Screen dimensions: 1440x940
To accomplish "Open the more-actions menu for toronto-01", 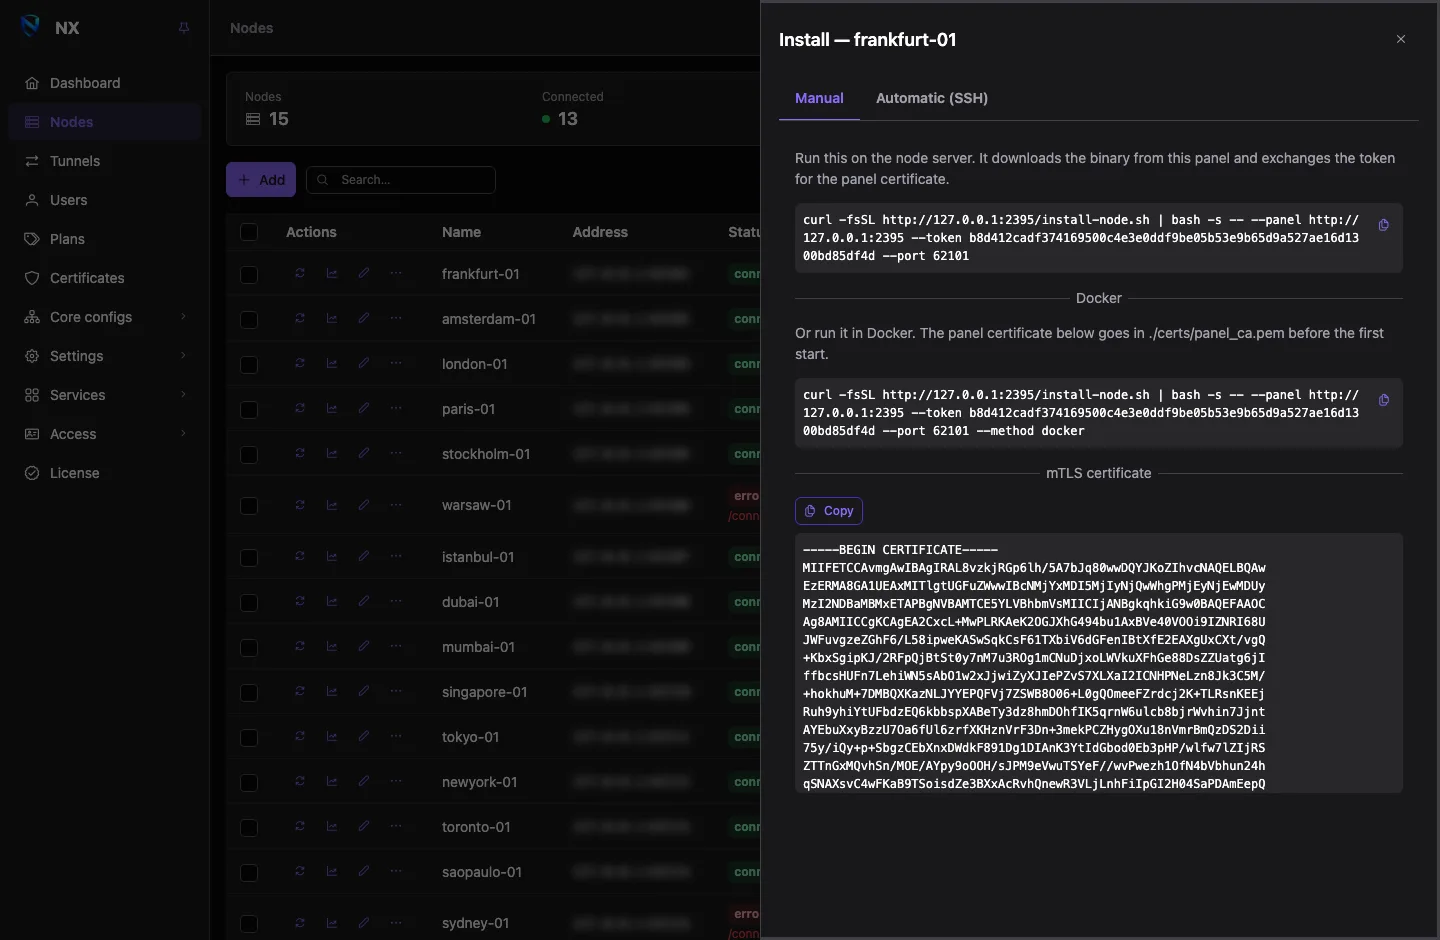I will point(396,826).
